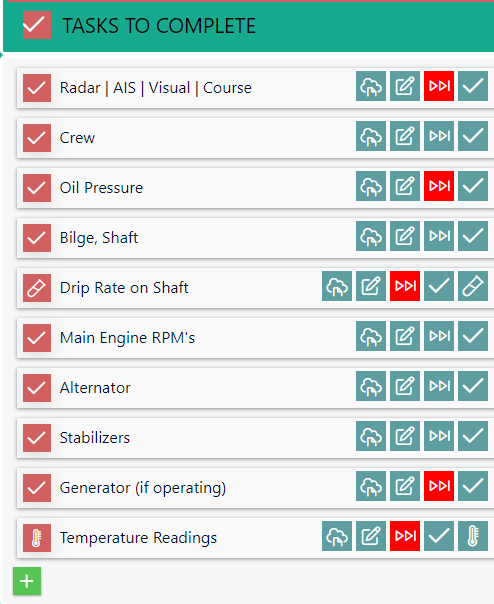Viewport: 494px width, 604px height.
Task: Click the red skip icon for Radar task
Action: (439, 86)
